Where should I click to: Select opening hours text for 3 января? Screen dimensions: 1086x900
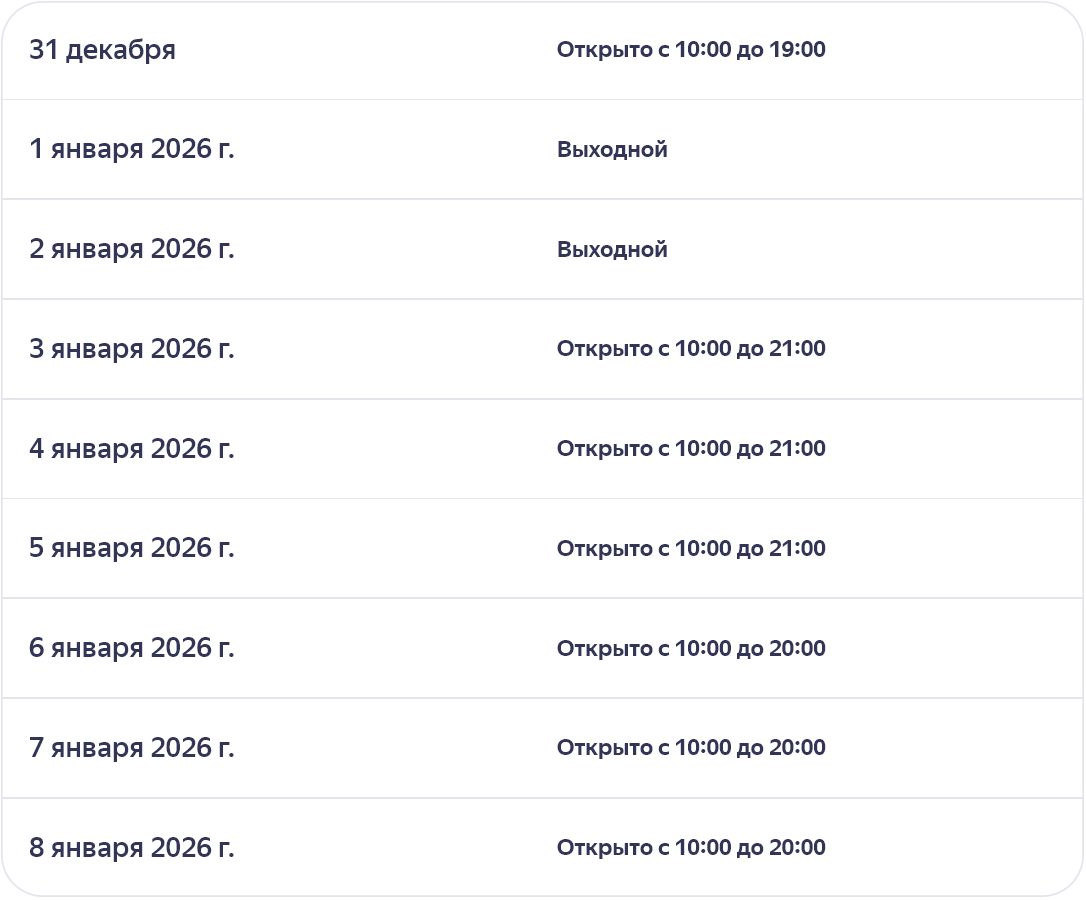(690, 349)
